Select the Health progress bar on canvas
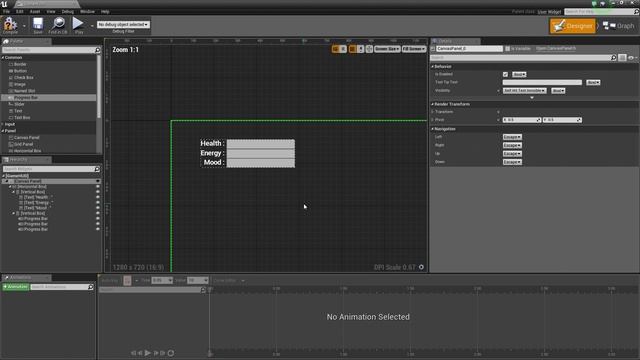This screenshot has width=640, height=360. pos(260,143)
